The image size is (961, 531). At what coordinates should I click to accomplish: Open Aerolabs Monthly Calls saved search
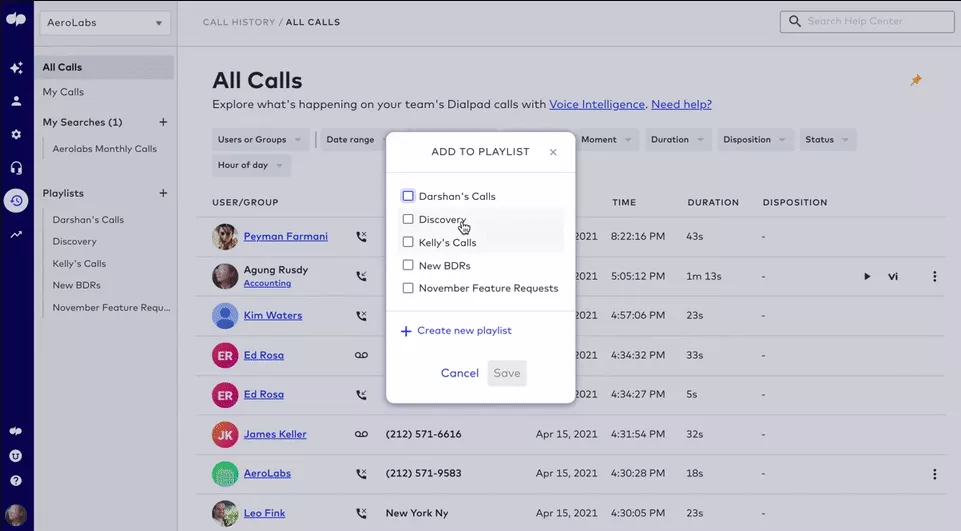coord(105,149)
